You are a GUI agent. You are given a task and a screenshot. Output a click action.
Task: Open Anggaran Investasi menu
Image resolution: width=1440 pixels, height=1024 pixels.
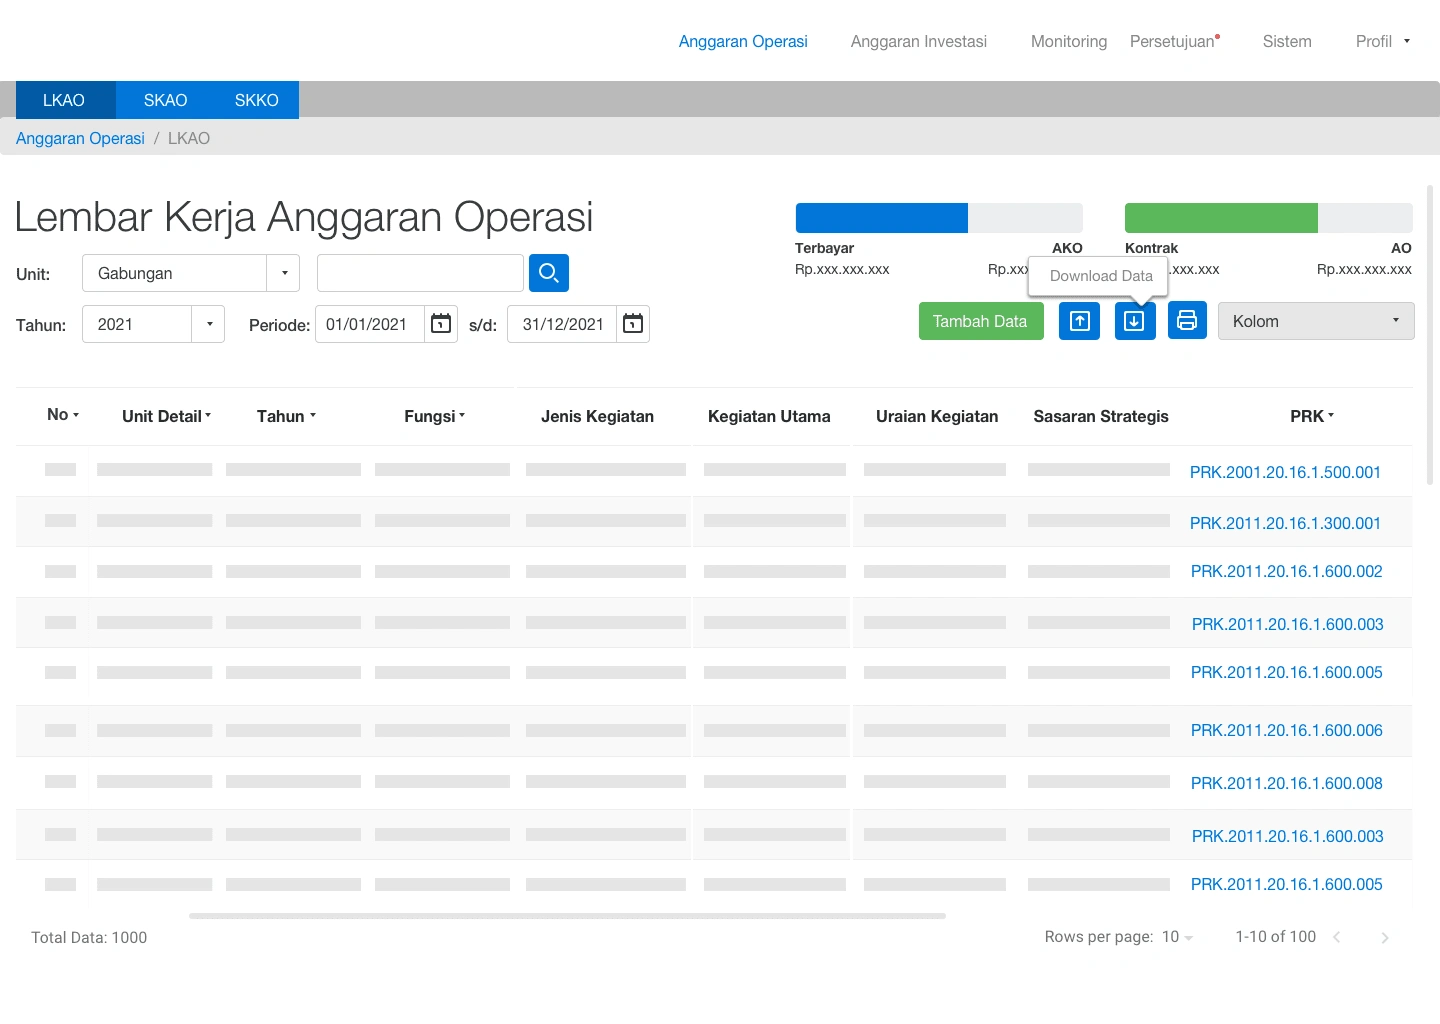coord(919,41)
